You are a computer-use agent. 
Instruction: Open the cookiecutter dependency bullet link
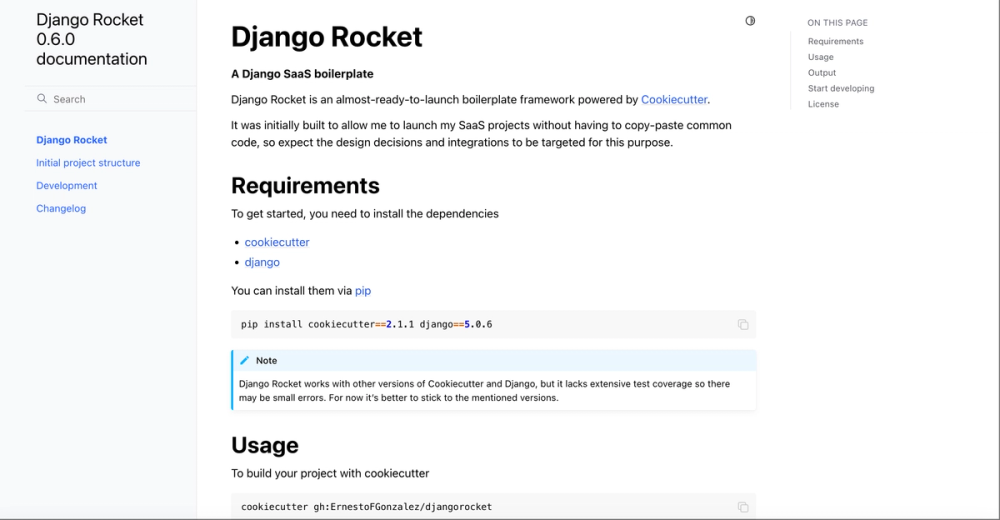[x=277, y=242]
